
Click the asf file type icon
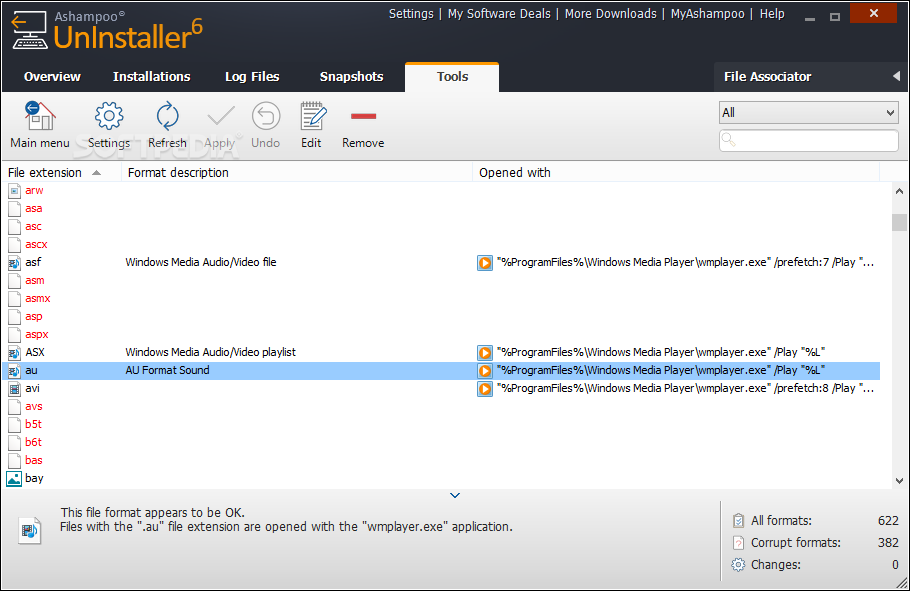[15, 263]
